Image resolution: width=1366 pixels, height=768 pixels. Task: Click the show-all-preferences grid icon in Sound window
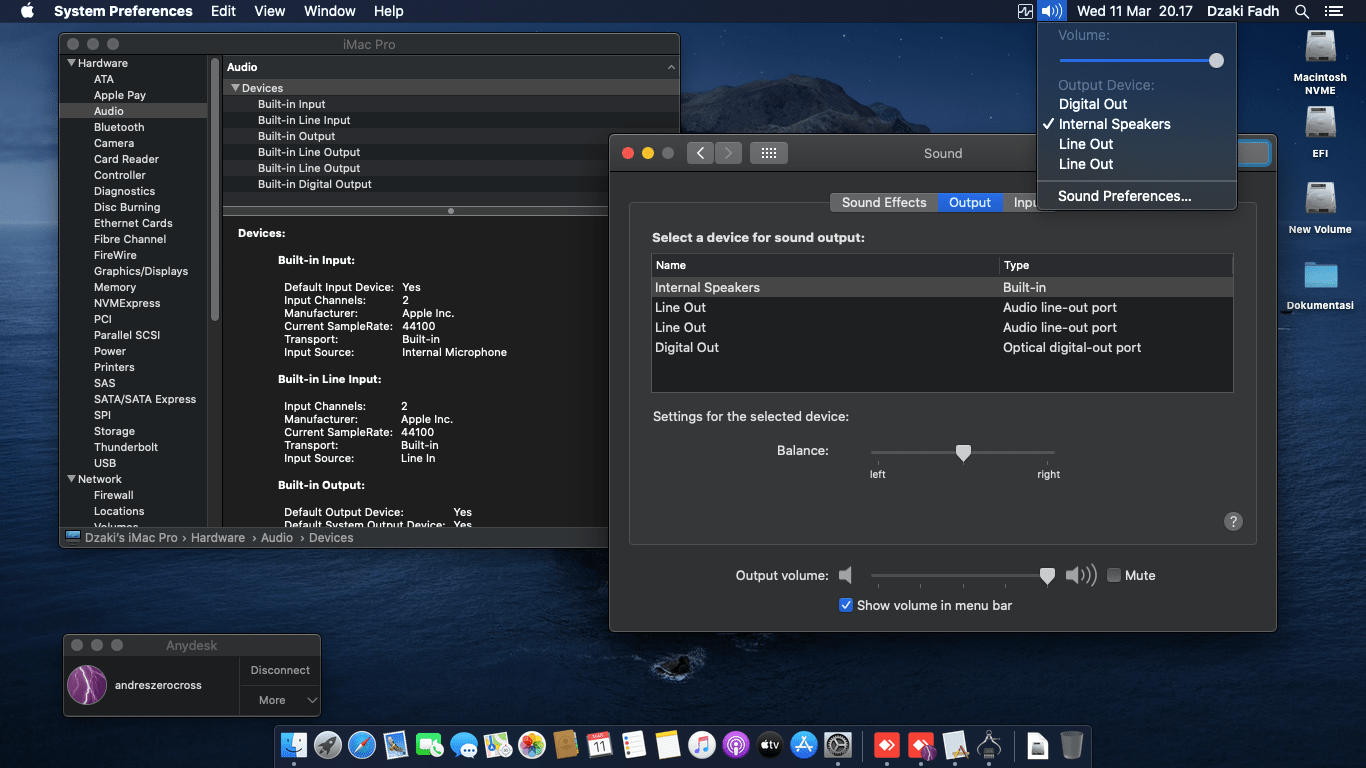click(x=768, y=153)
